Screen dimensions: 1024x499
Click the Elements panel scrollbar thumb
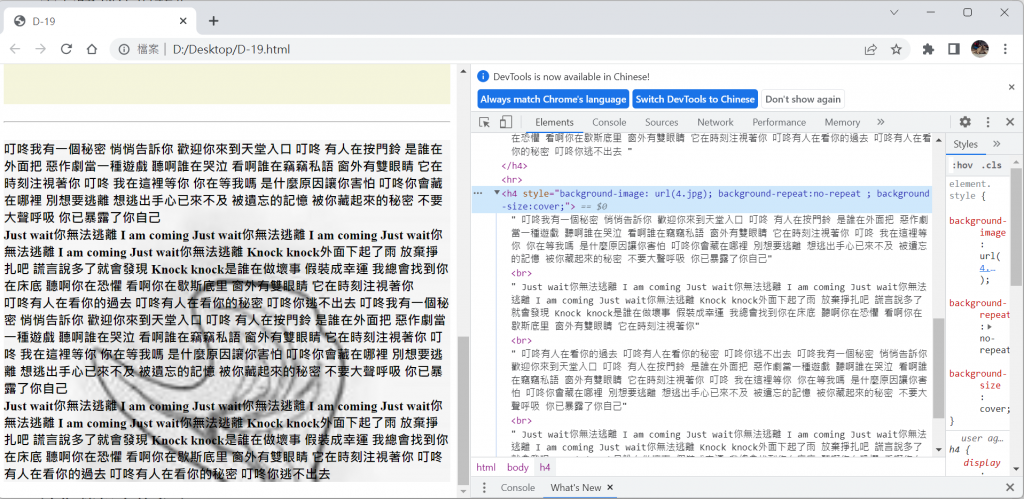[x=938, y=368]
